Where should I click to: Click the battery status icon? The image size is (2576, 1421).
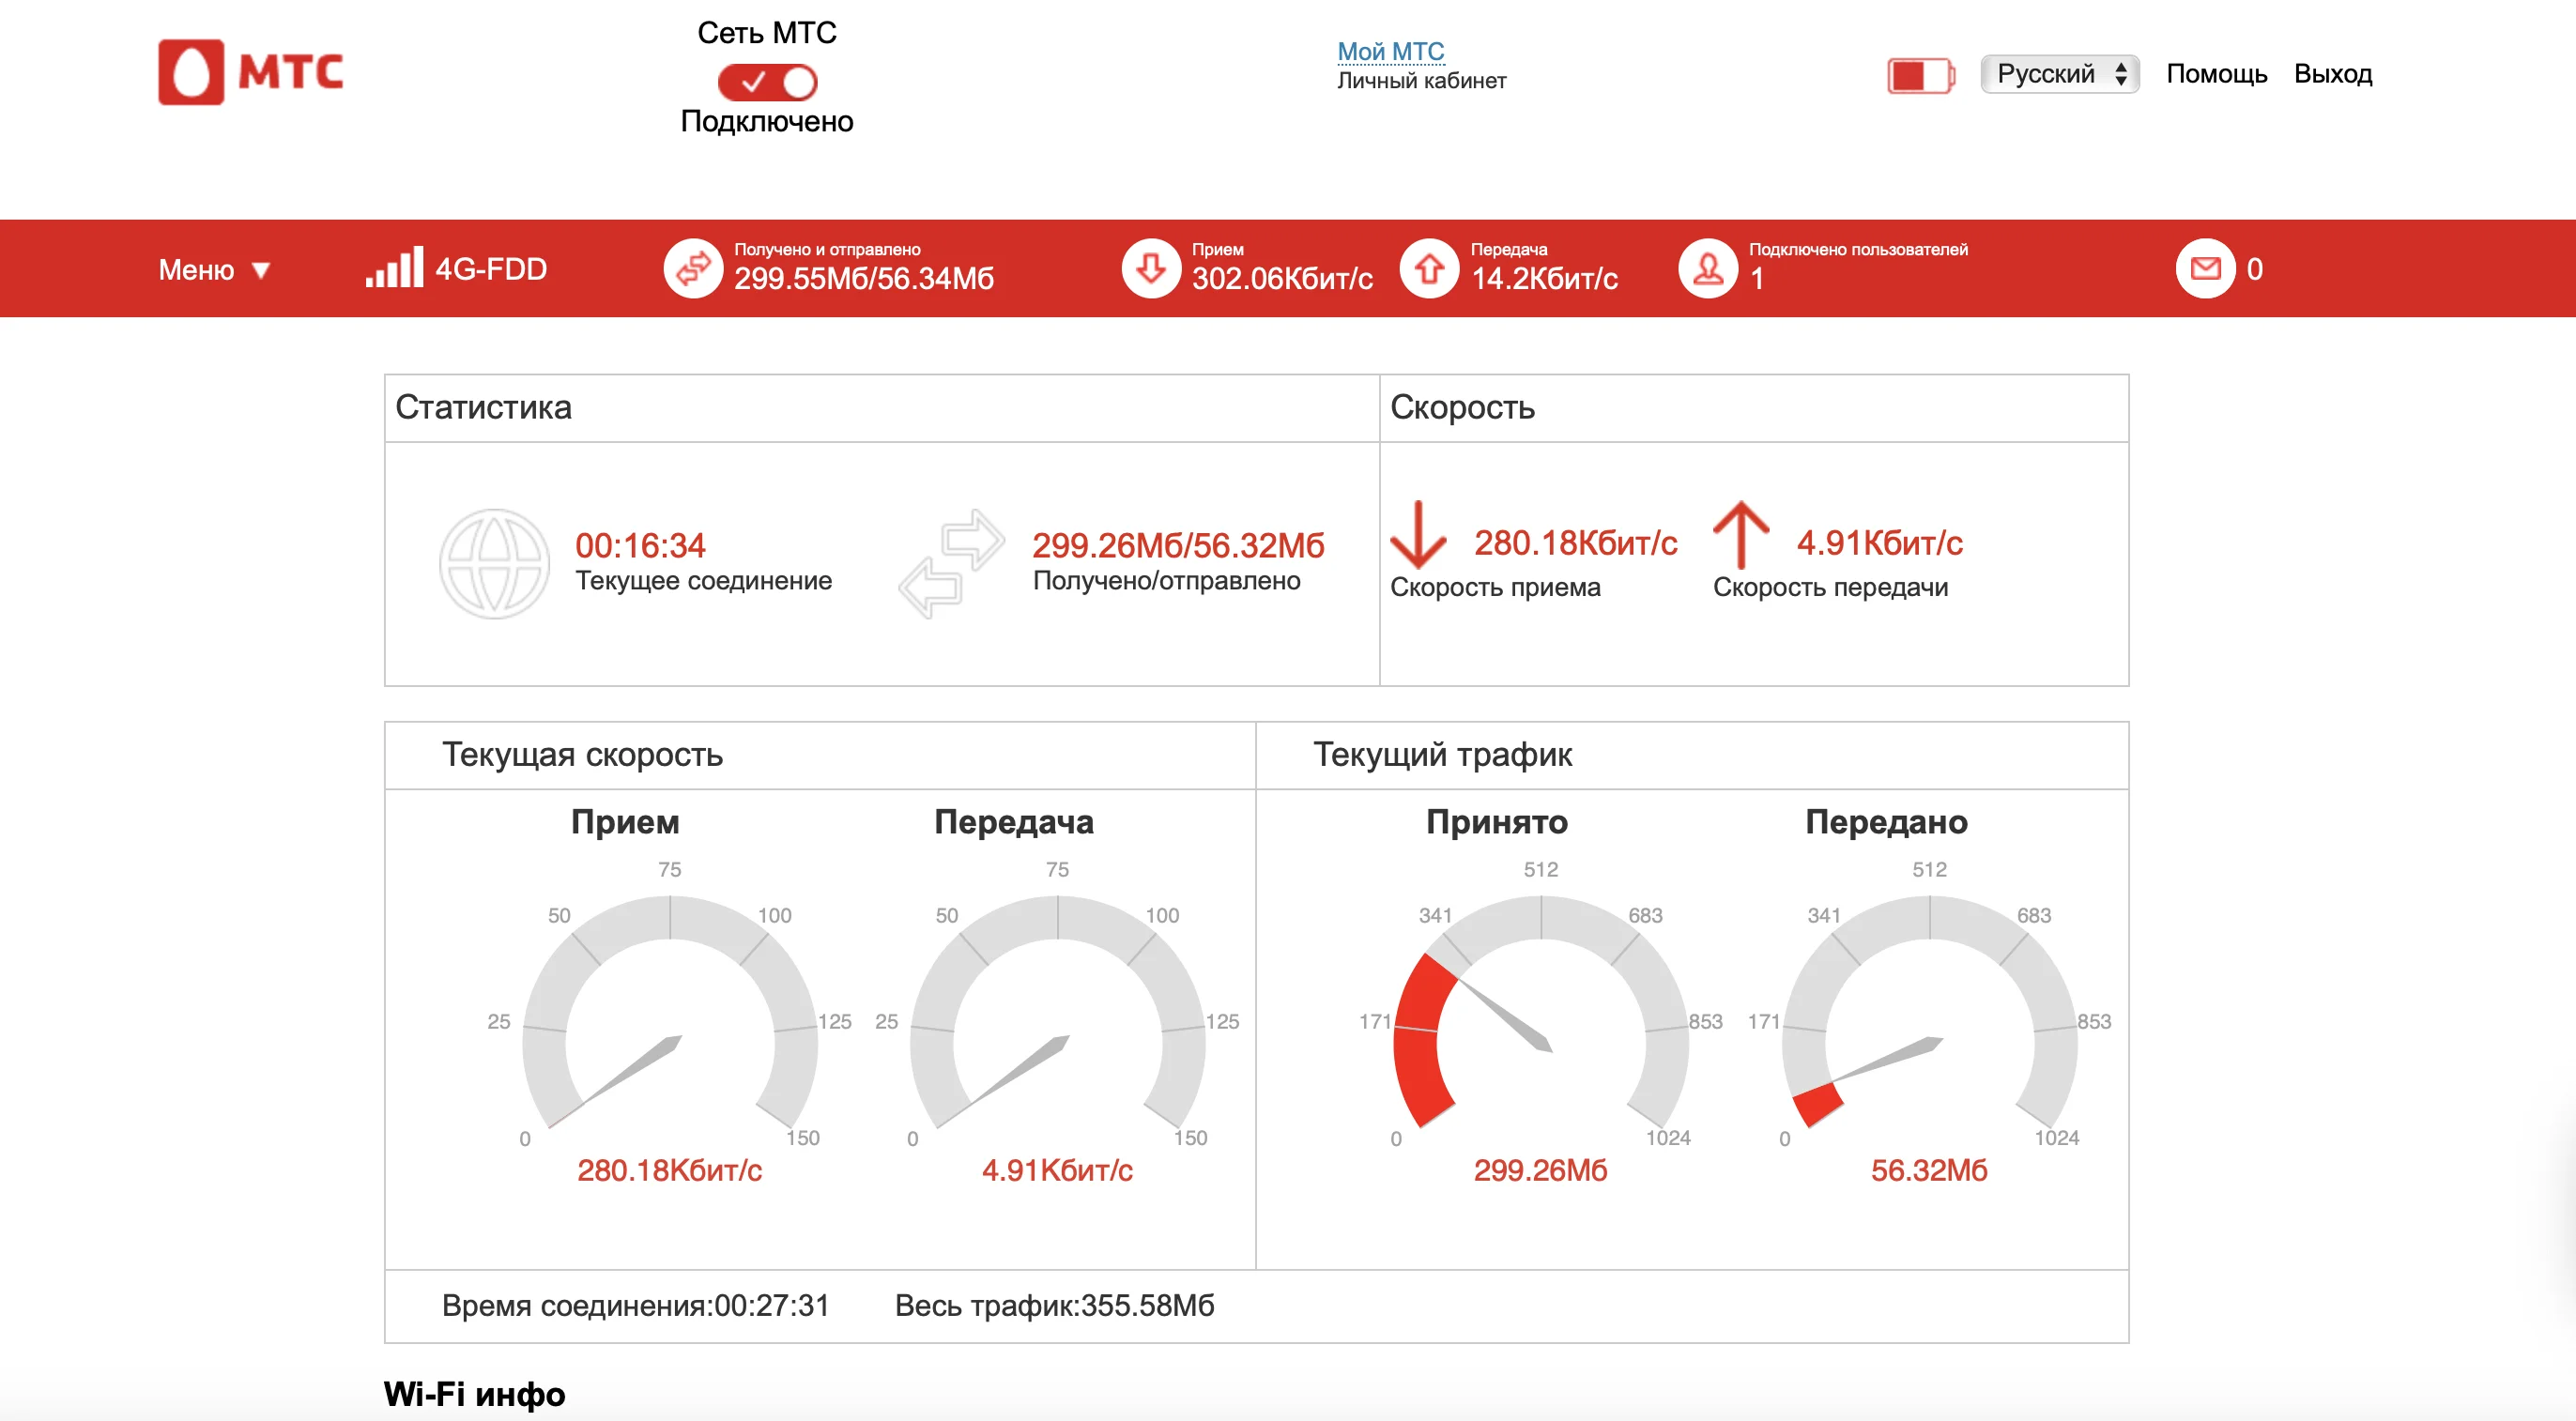(1919, 75)
